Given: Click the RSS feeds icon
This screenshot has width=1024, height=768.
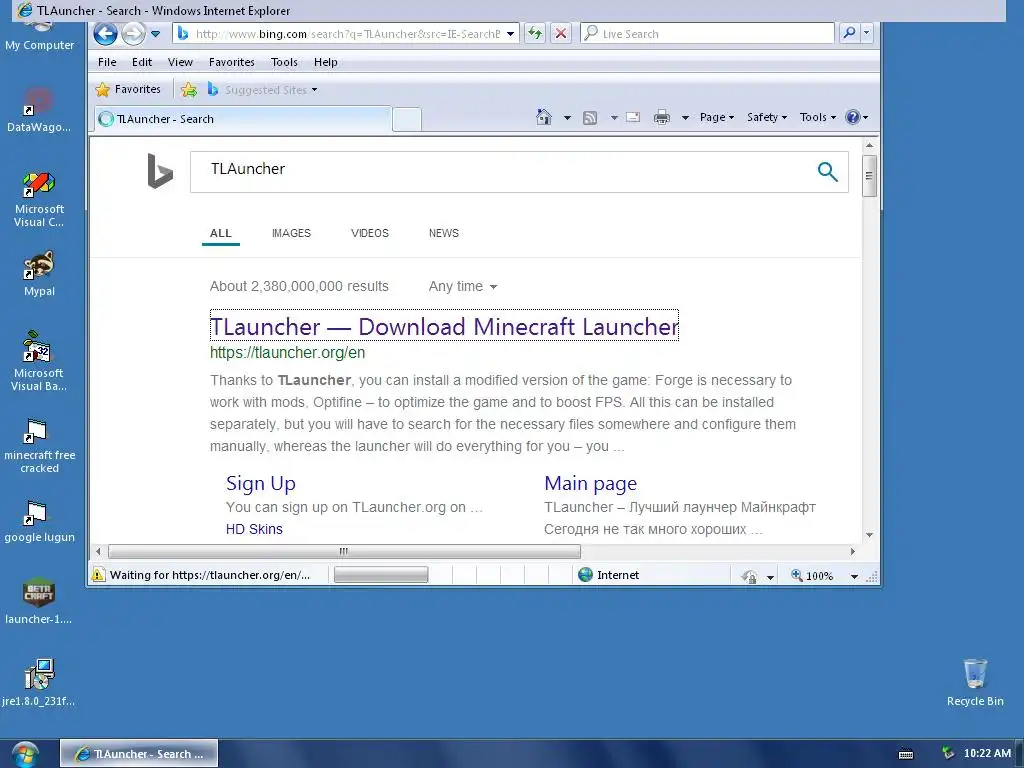Looking at the screenshot, I should [590, 118].
